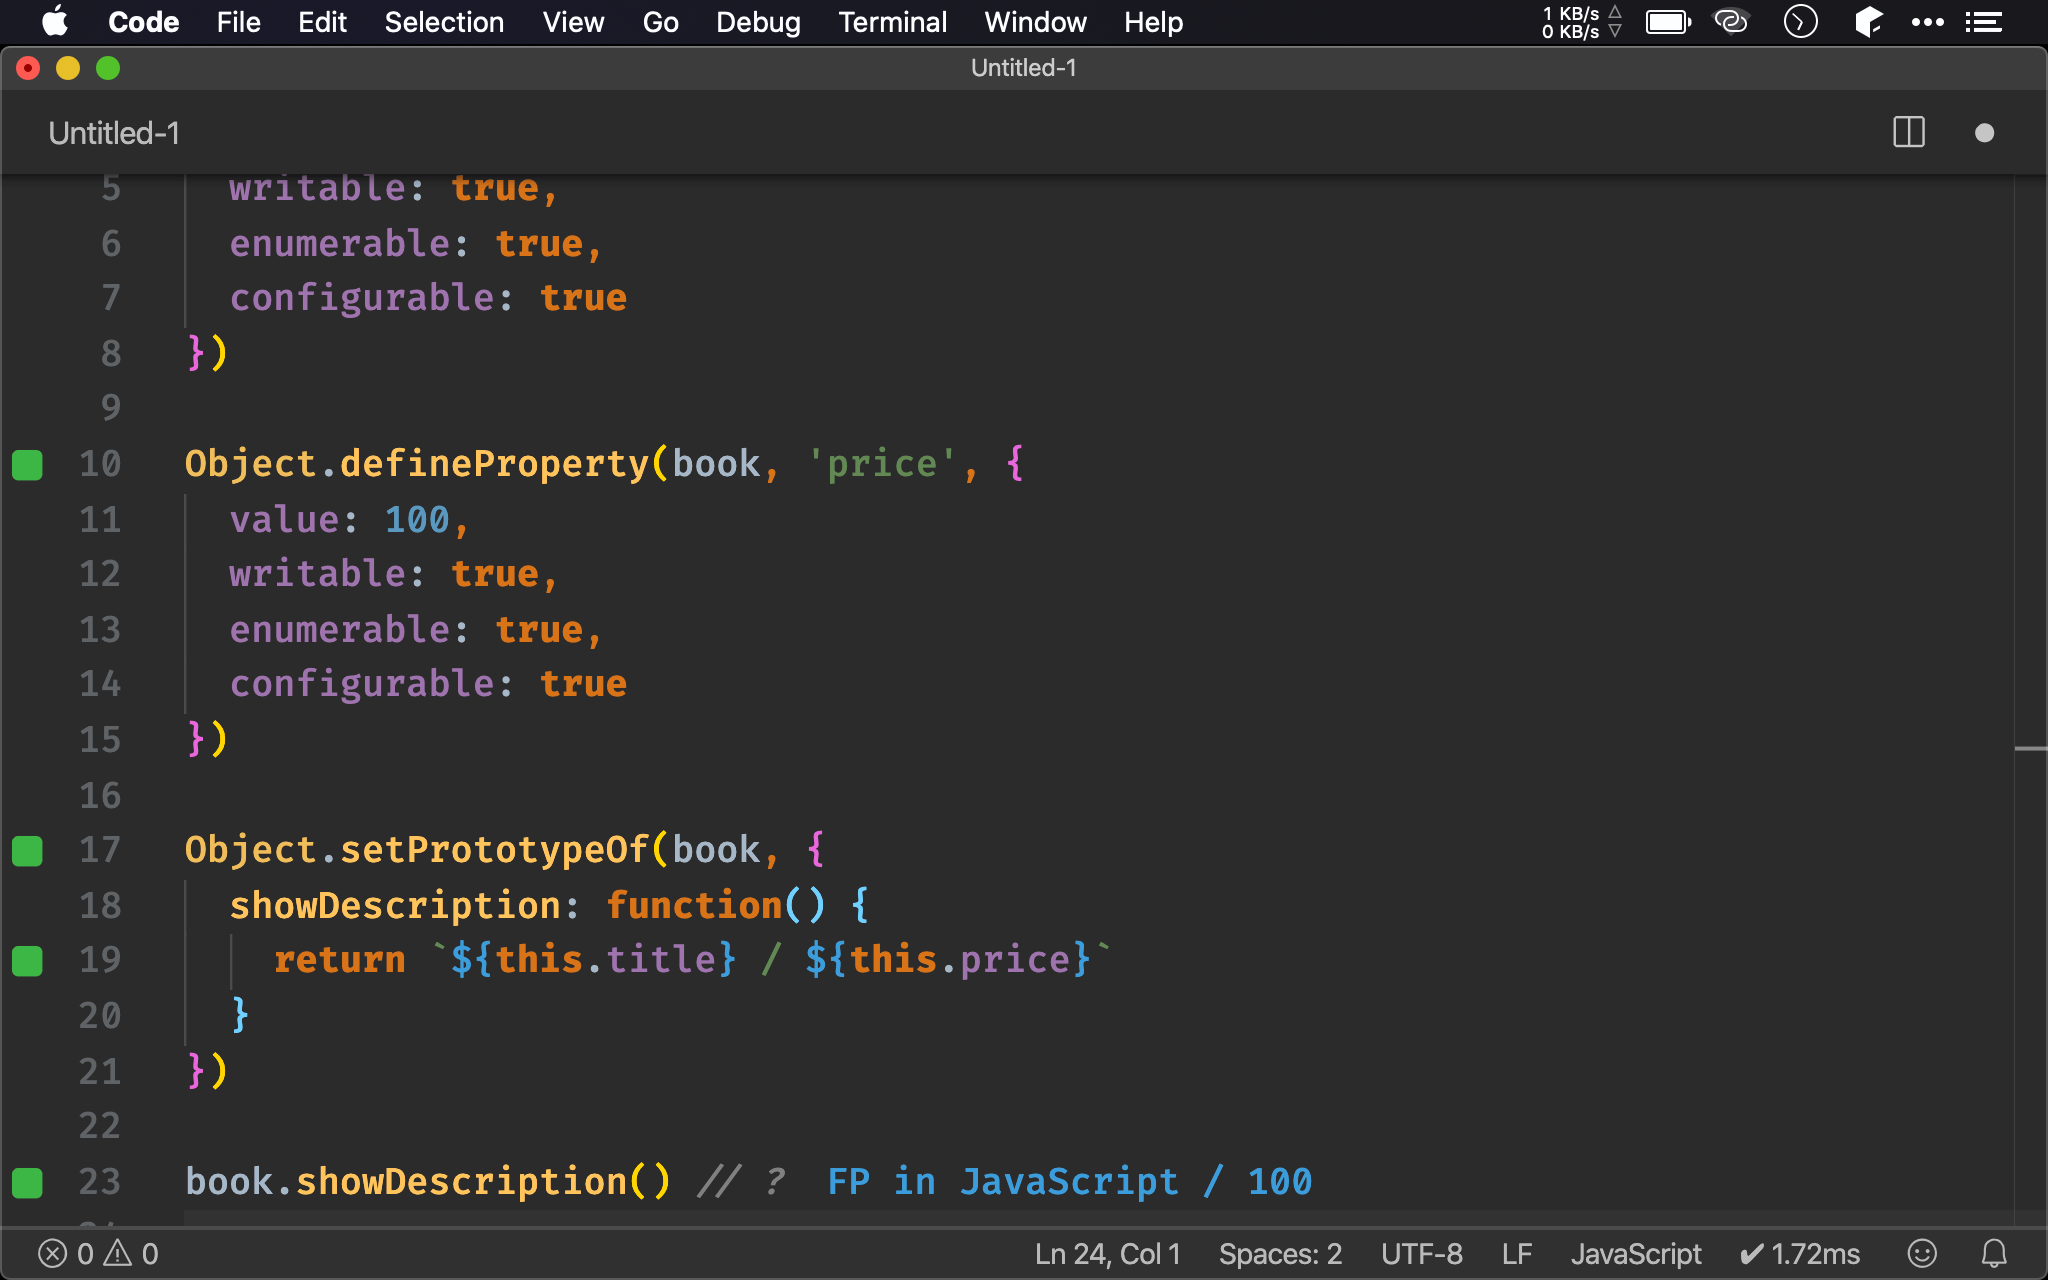Open the Spaces: 2 indentation selector
Screen dimensions: 2048x1280
[1279, 1253]
